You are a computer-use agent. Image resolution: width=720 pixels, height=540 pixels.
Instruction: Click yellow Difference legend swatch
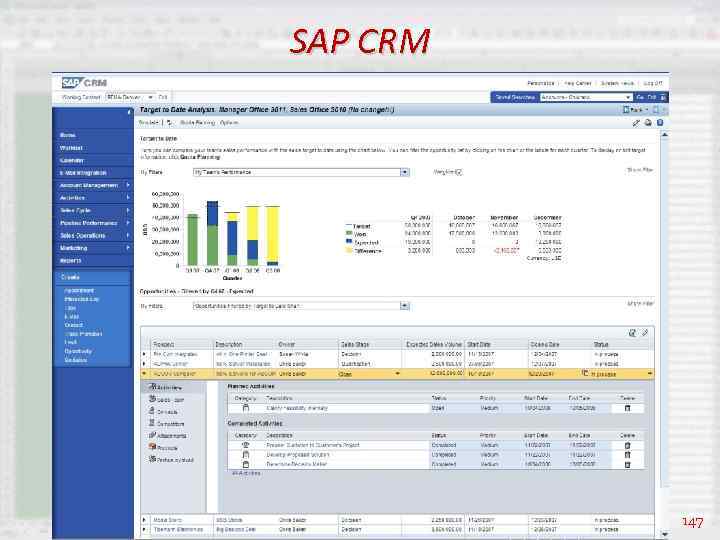point(349,250)
